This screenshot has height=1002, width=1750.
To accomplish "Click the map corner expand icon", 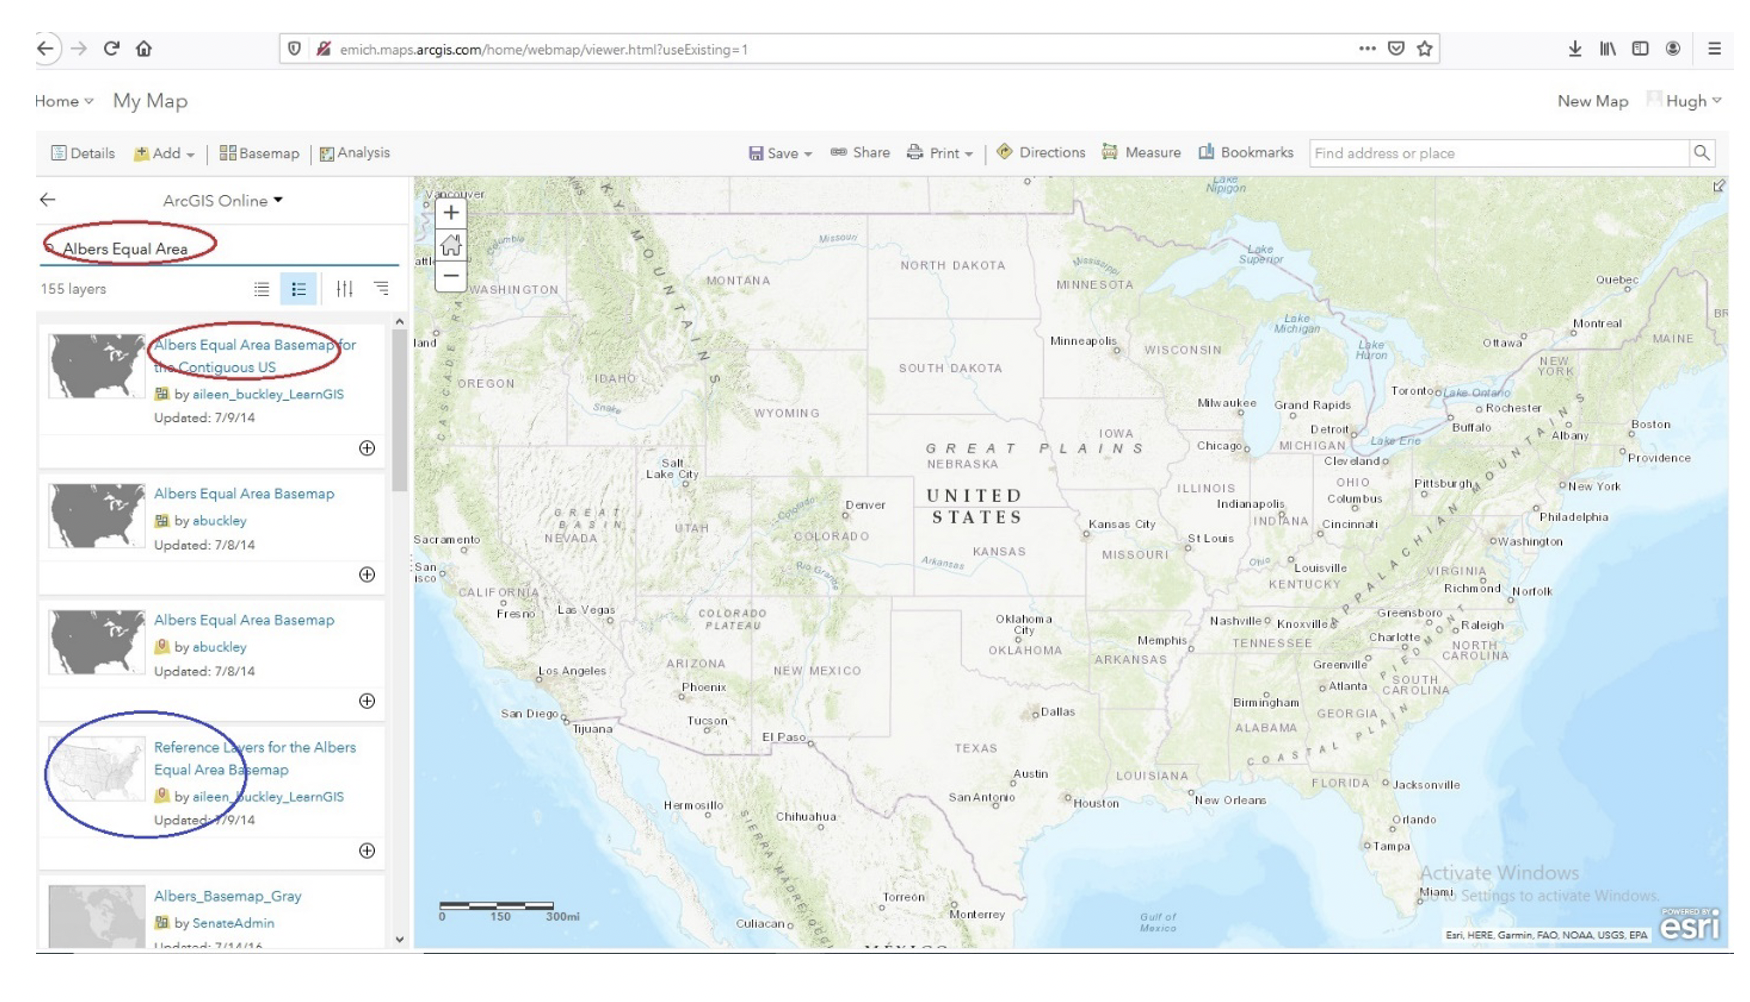I will click(x=1719, y=186).
